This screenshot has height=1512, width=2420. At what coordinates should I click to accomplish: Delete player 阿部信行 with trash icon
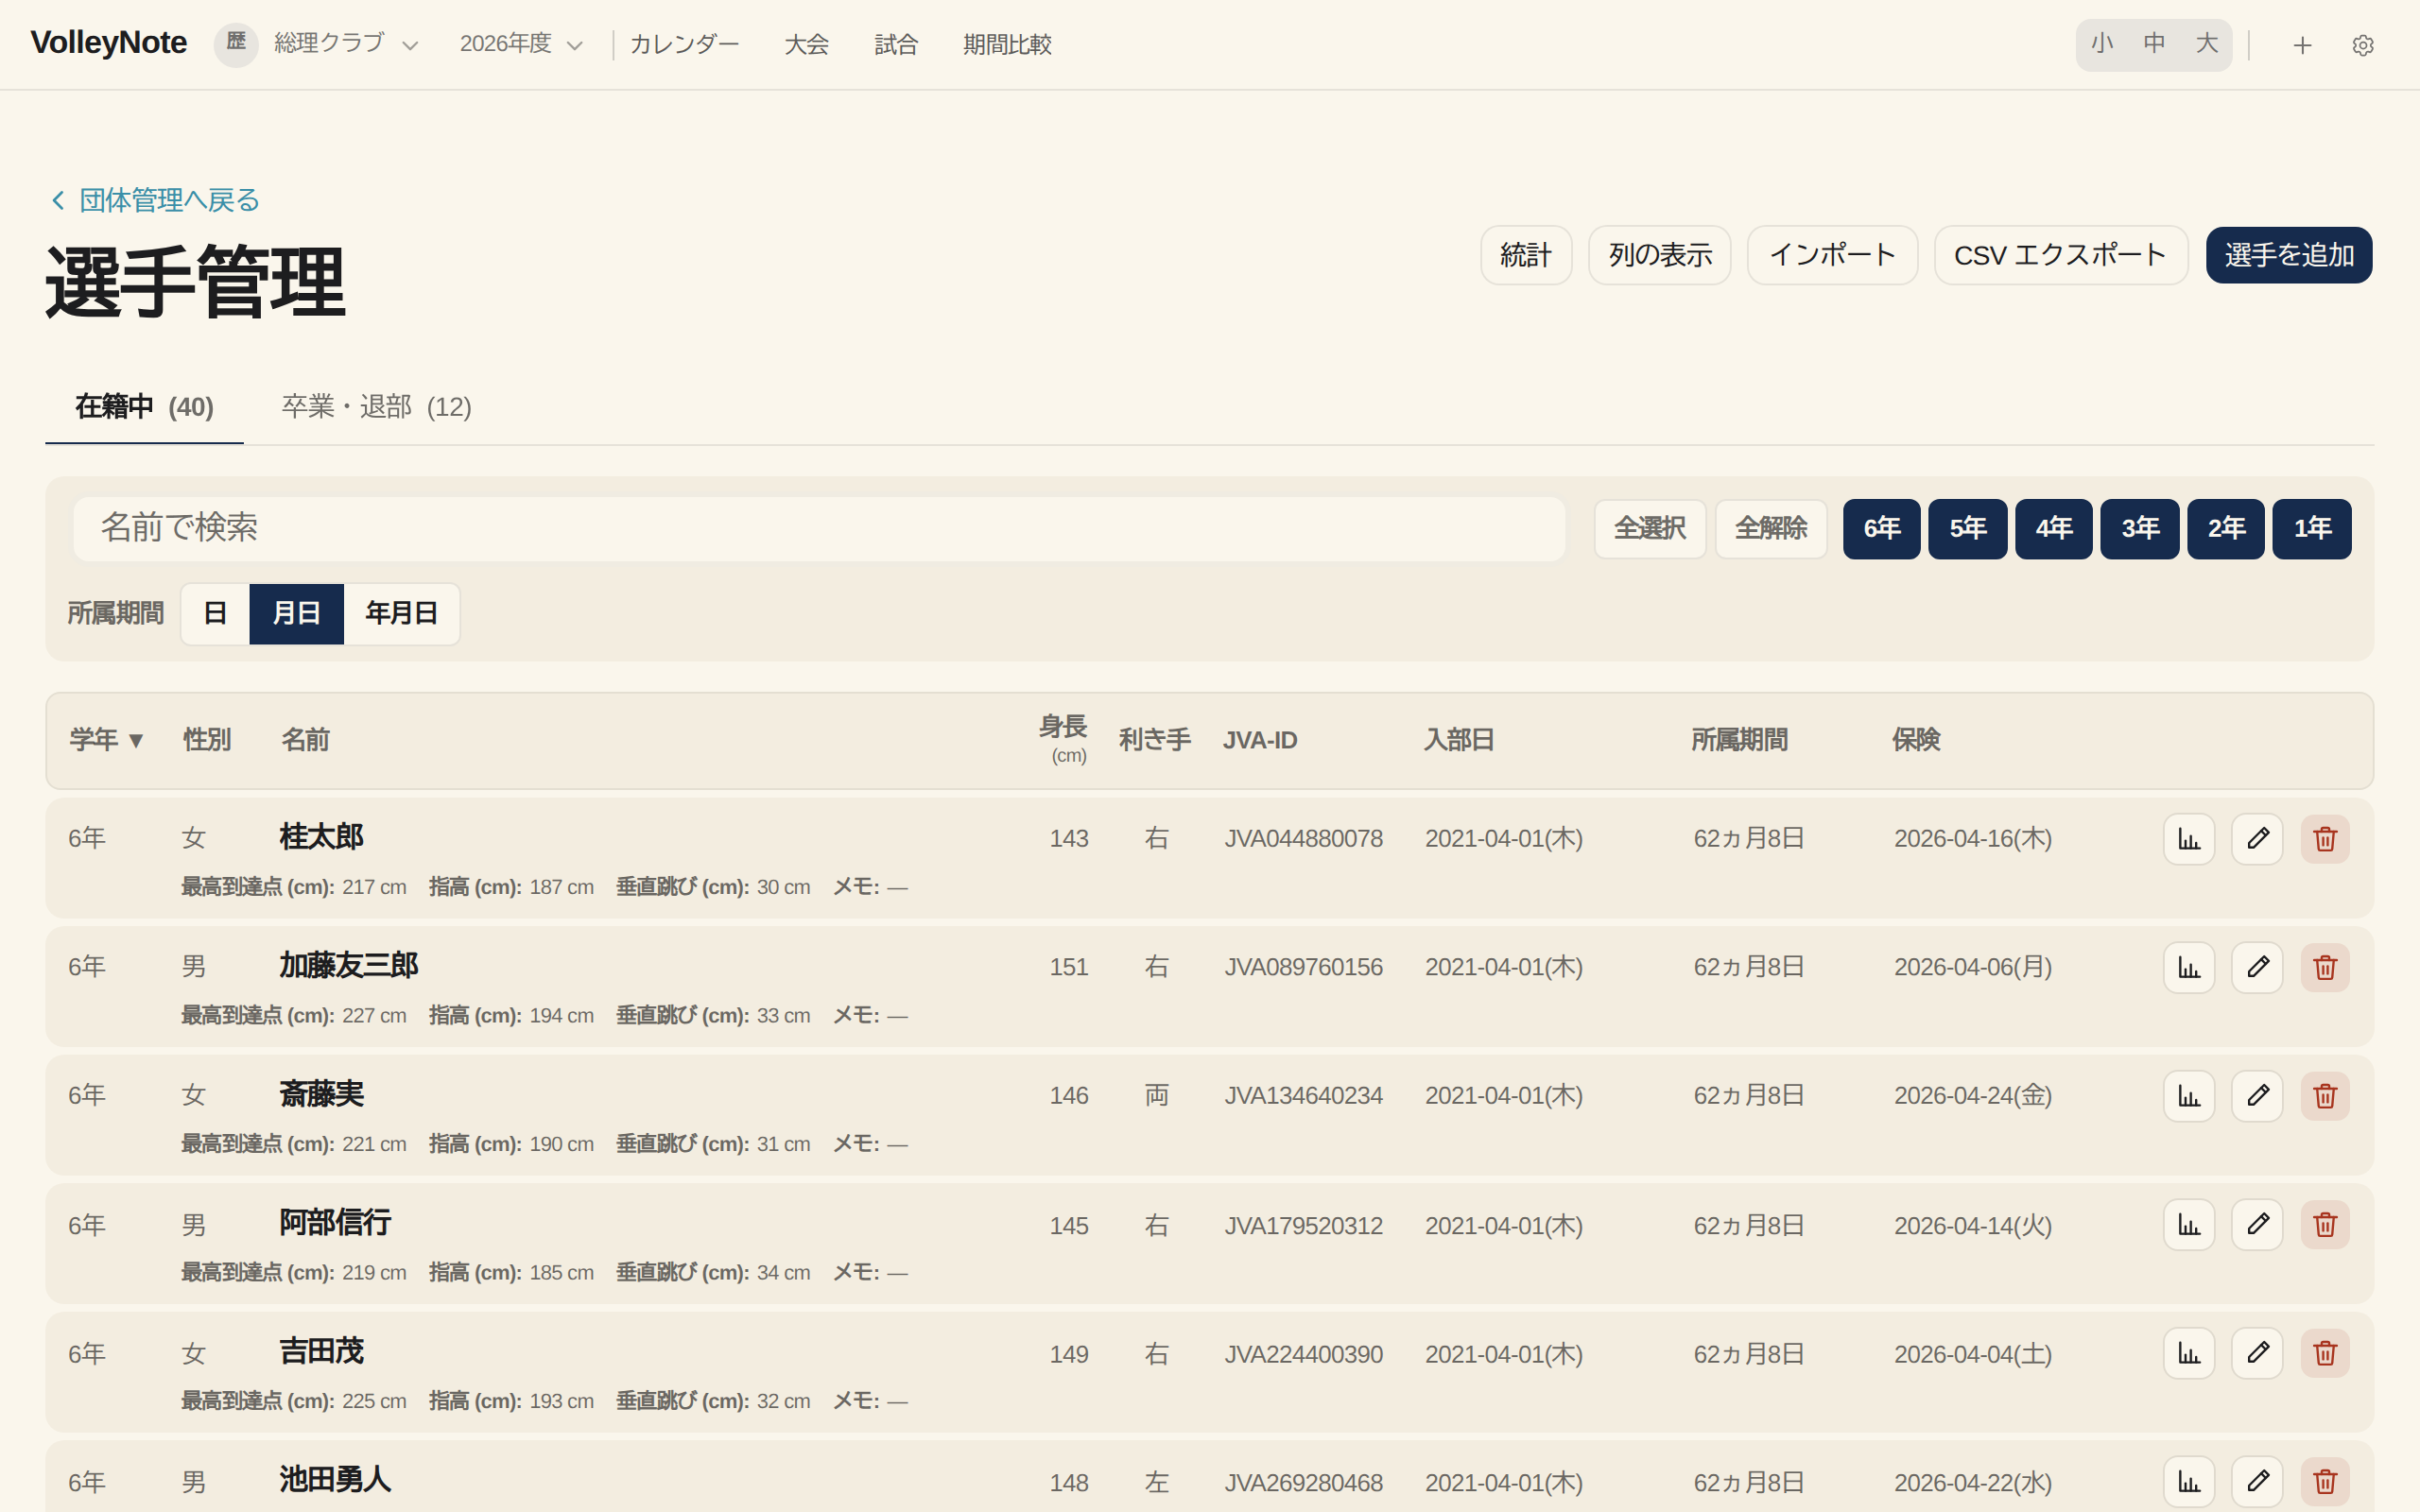[x=2325, y=1225]
